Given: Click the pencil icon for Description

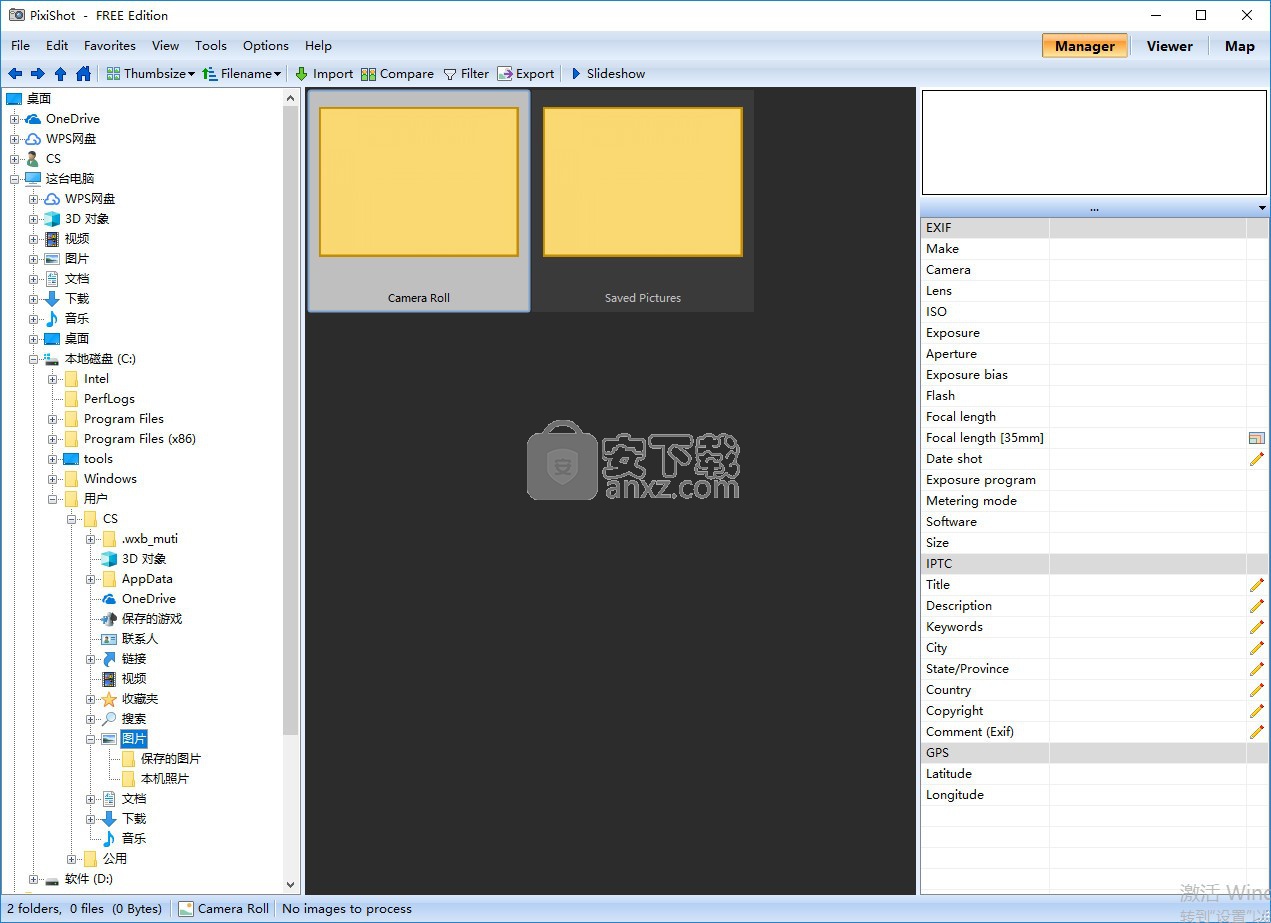Looking at the screenshot, I should pyautogui.click(x=1257, y=606).
